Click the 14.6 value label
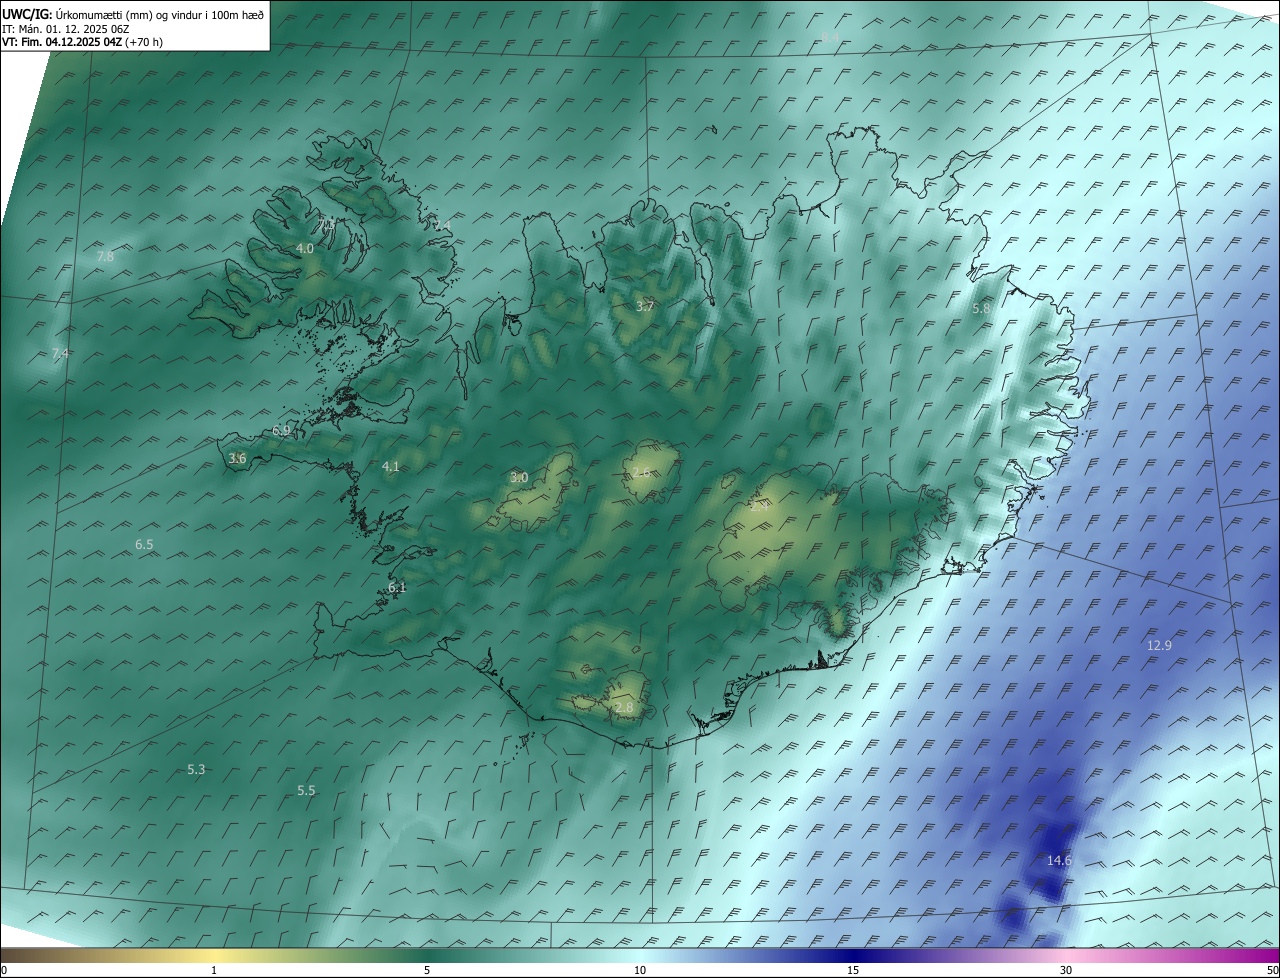1280x978 pixels. (x=1059, y=861)
